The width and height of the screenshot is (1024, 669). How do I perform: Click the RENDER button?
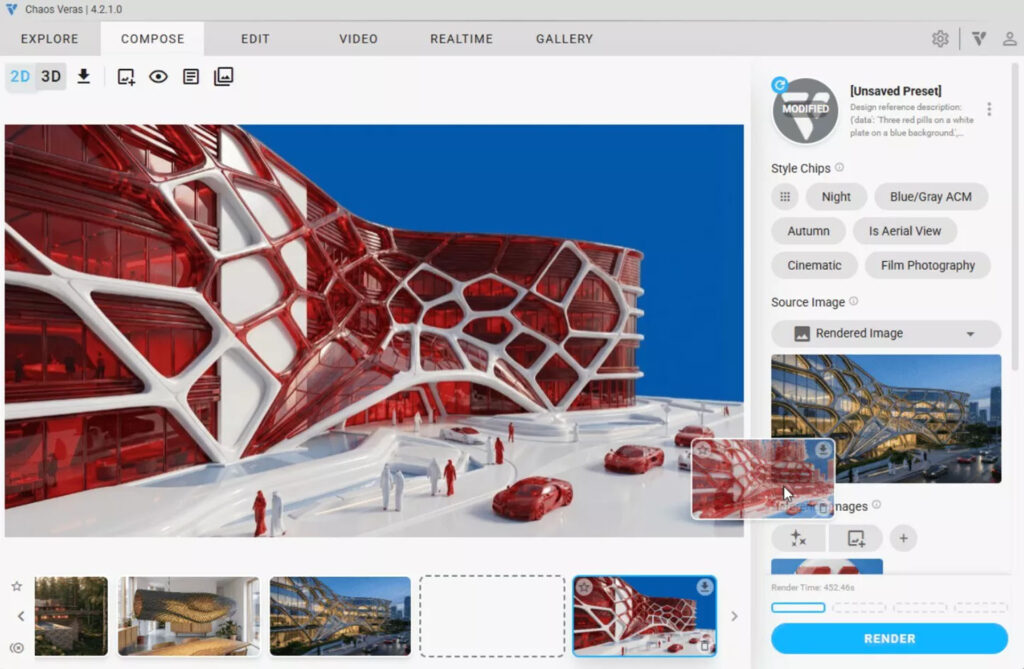click(x=888, y=639)
